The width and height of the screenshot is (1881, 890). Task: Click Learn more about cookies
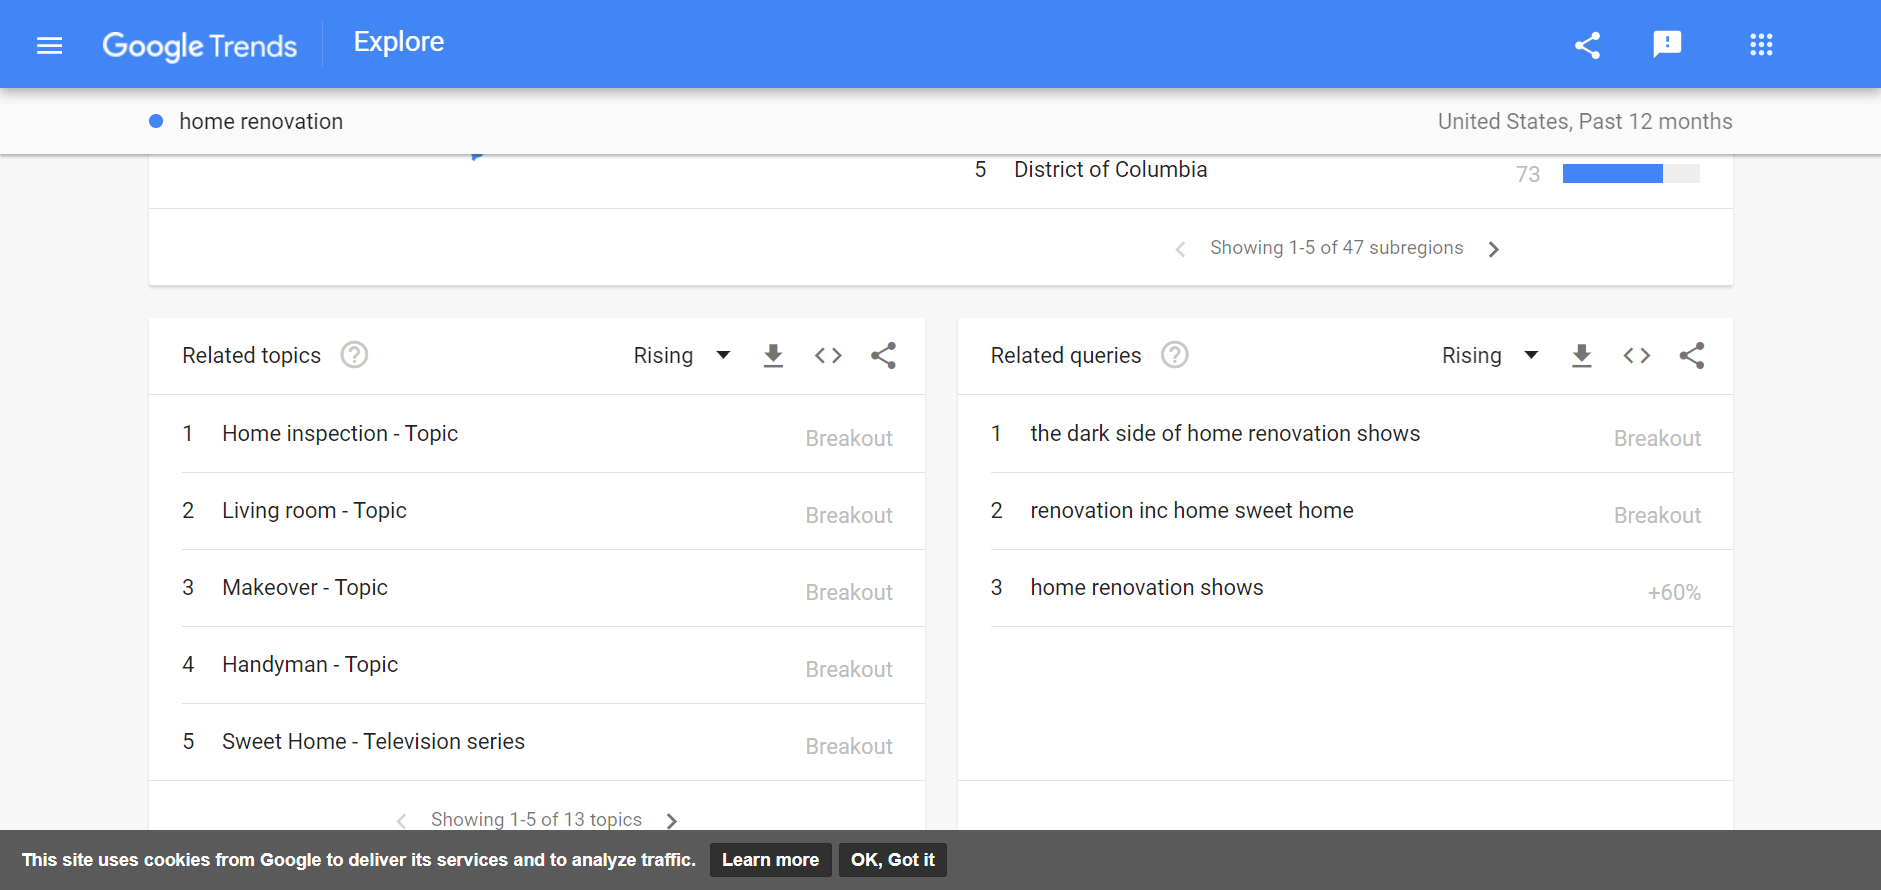point(770,860)
